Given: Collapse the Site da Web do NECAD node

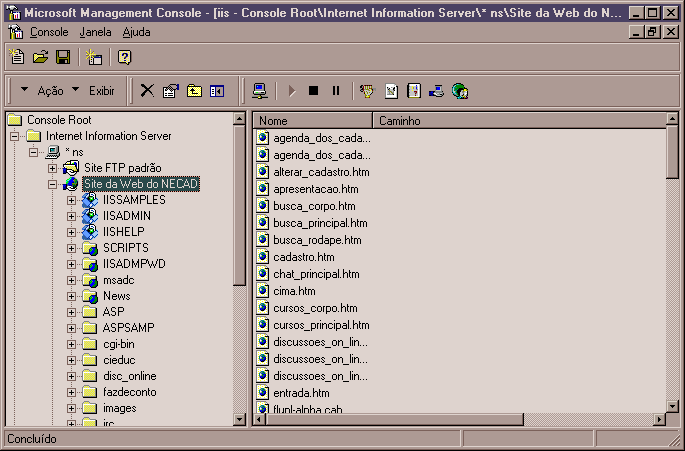Looking at the screenshot, I should click(x=53, y=184).
